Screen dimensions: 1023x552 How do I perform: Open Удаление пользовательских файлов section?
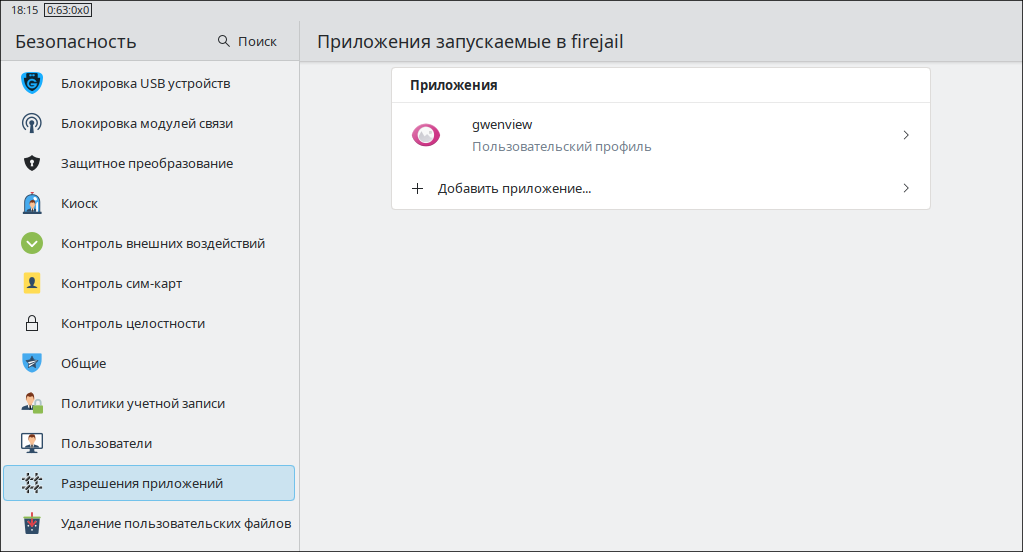pos(175,523)
